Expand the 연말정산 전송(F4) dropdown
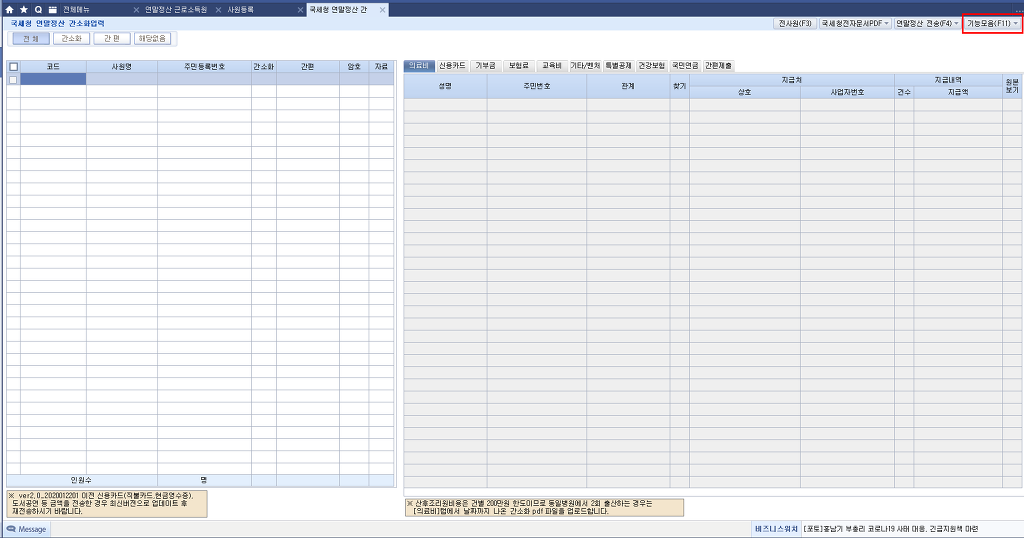 click(x=927, y=22)
